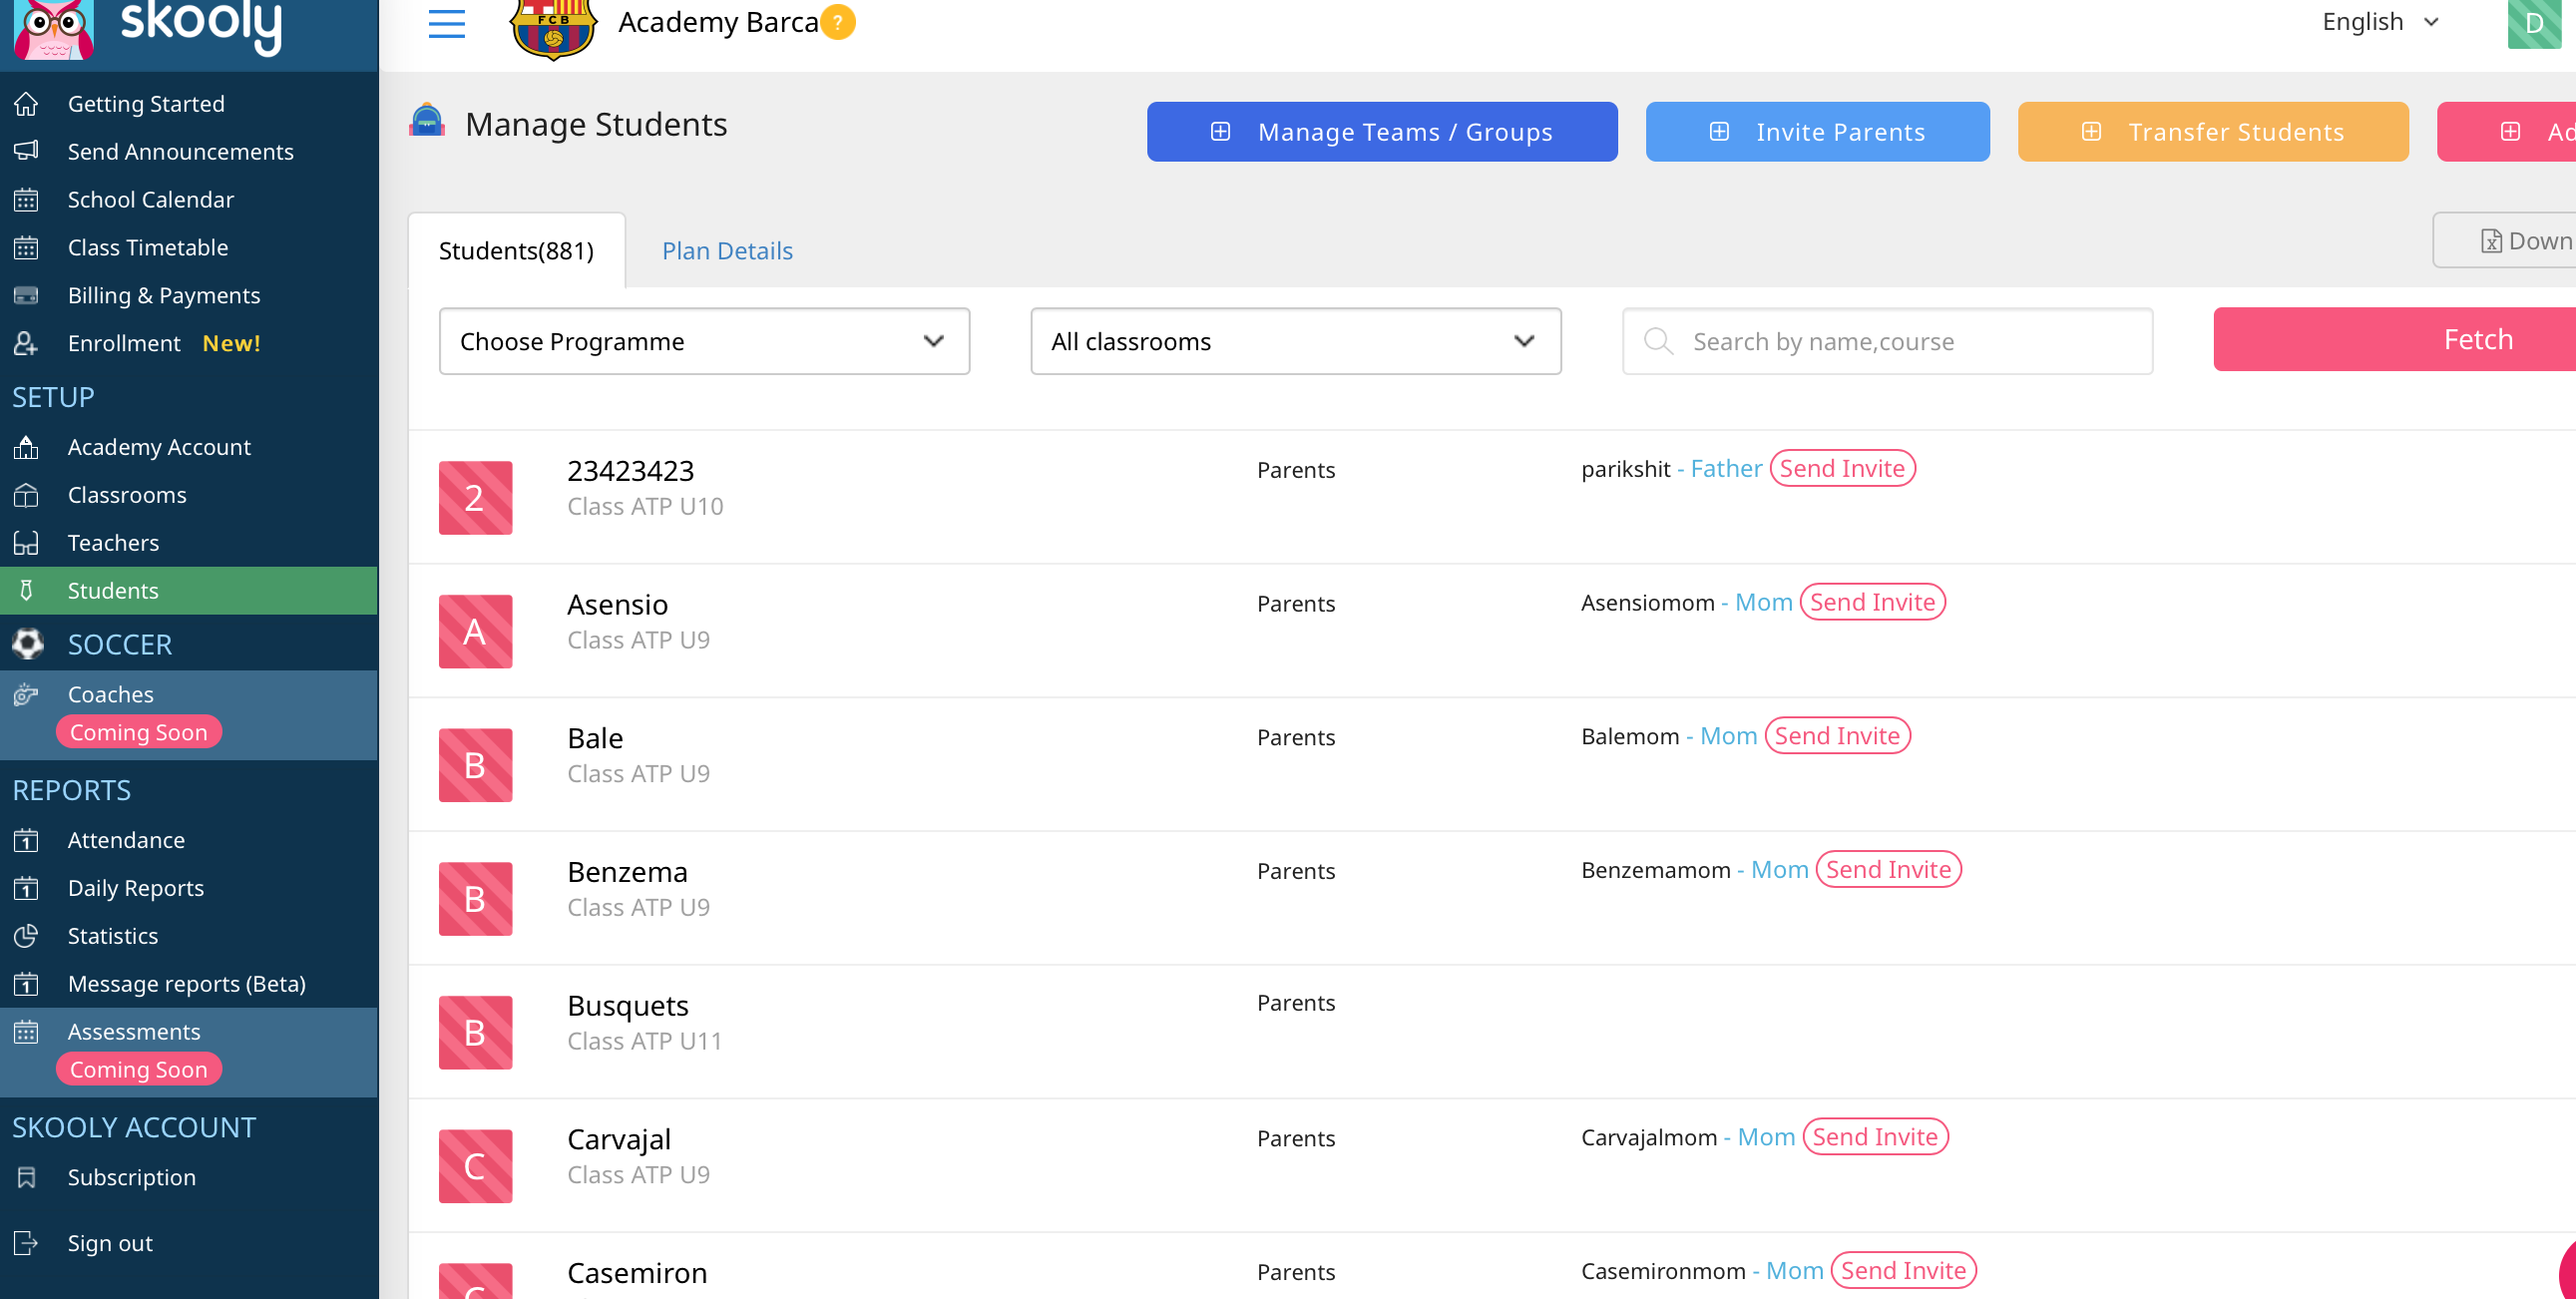Click the Asensio student name
Screen dimensions: 2576x1299
coord(617,604)
